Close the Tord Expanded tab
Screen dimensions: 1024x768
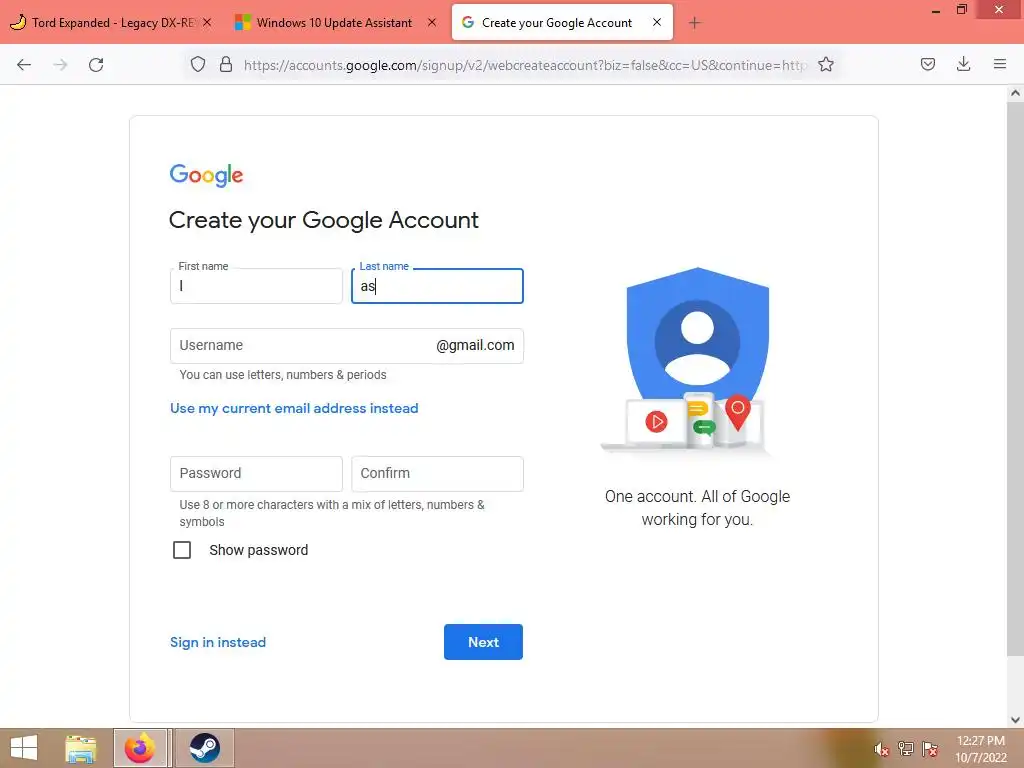(207, 22)
